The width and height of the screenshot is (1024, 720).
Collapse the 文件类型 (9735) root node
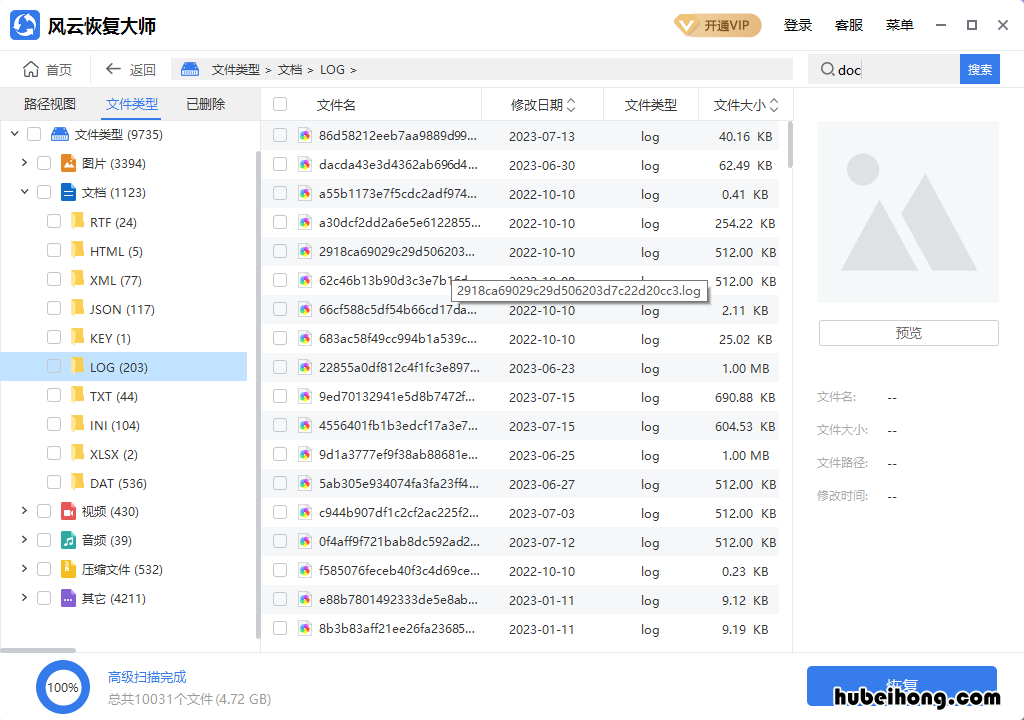pos(15,134)
